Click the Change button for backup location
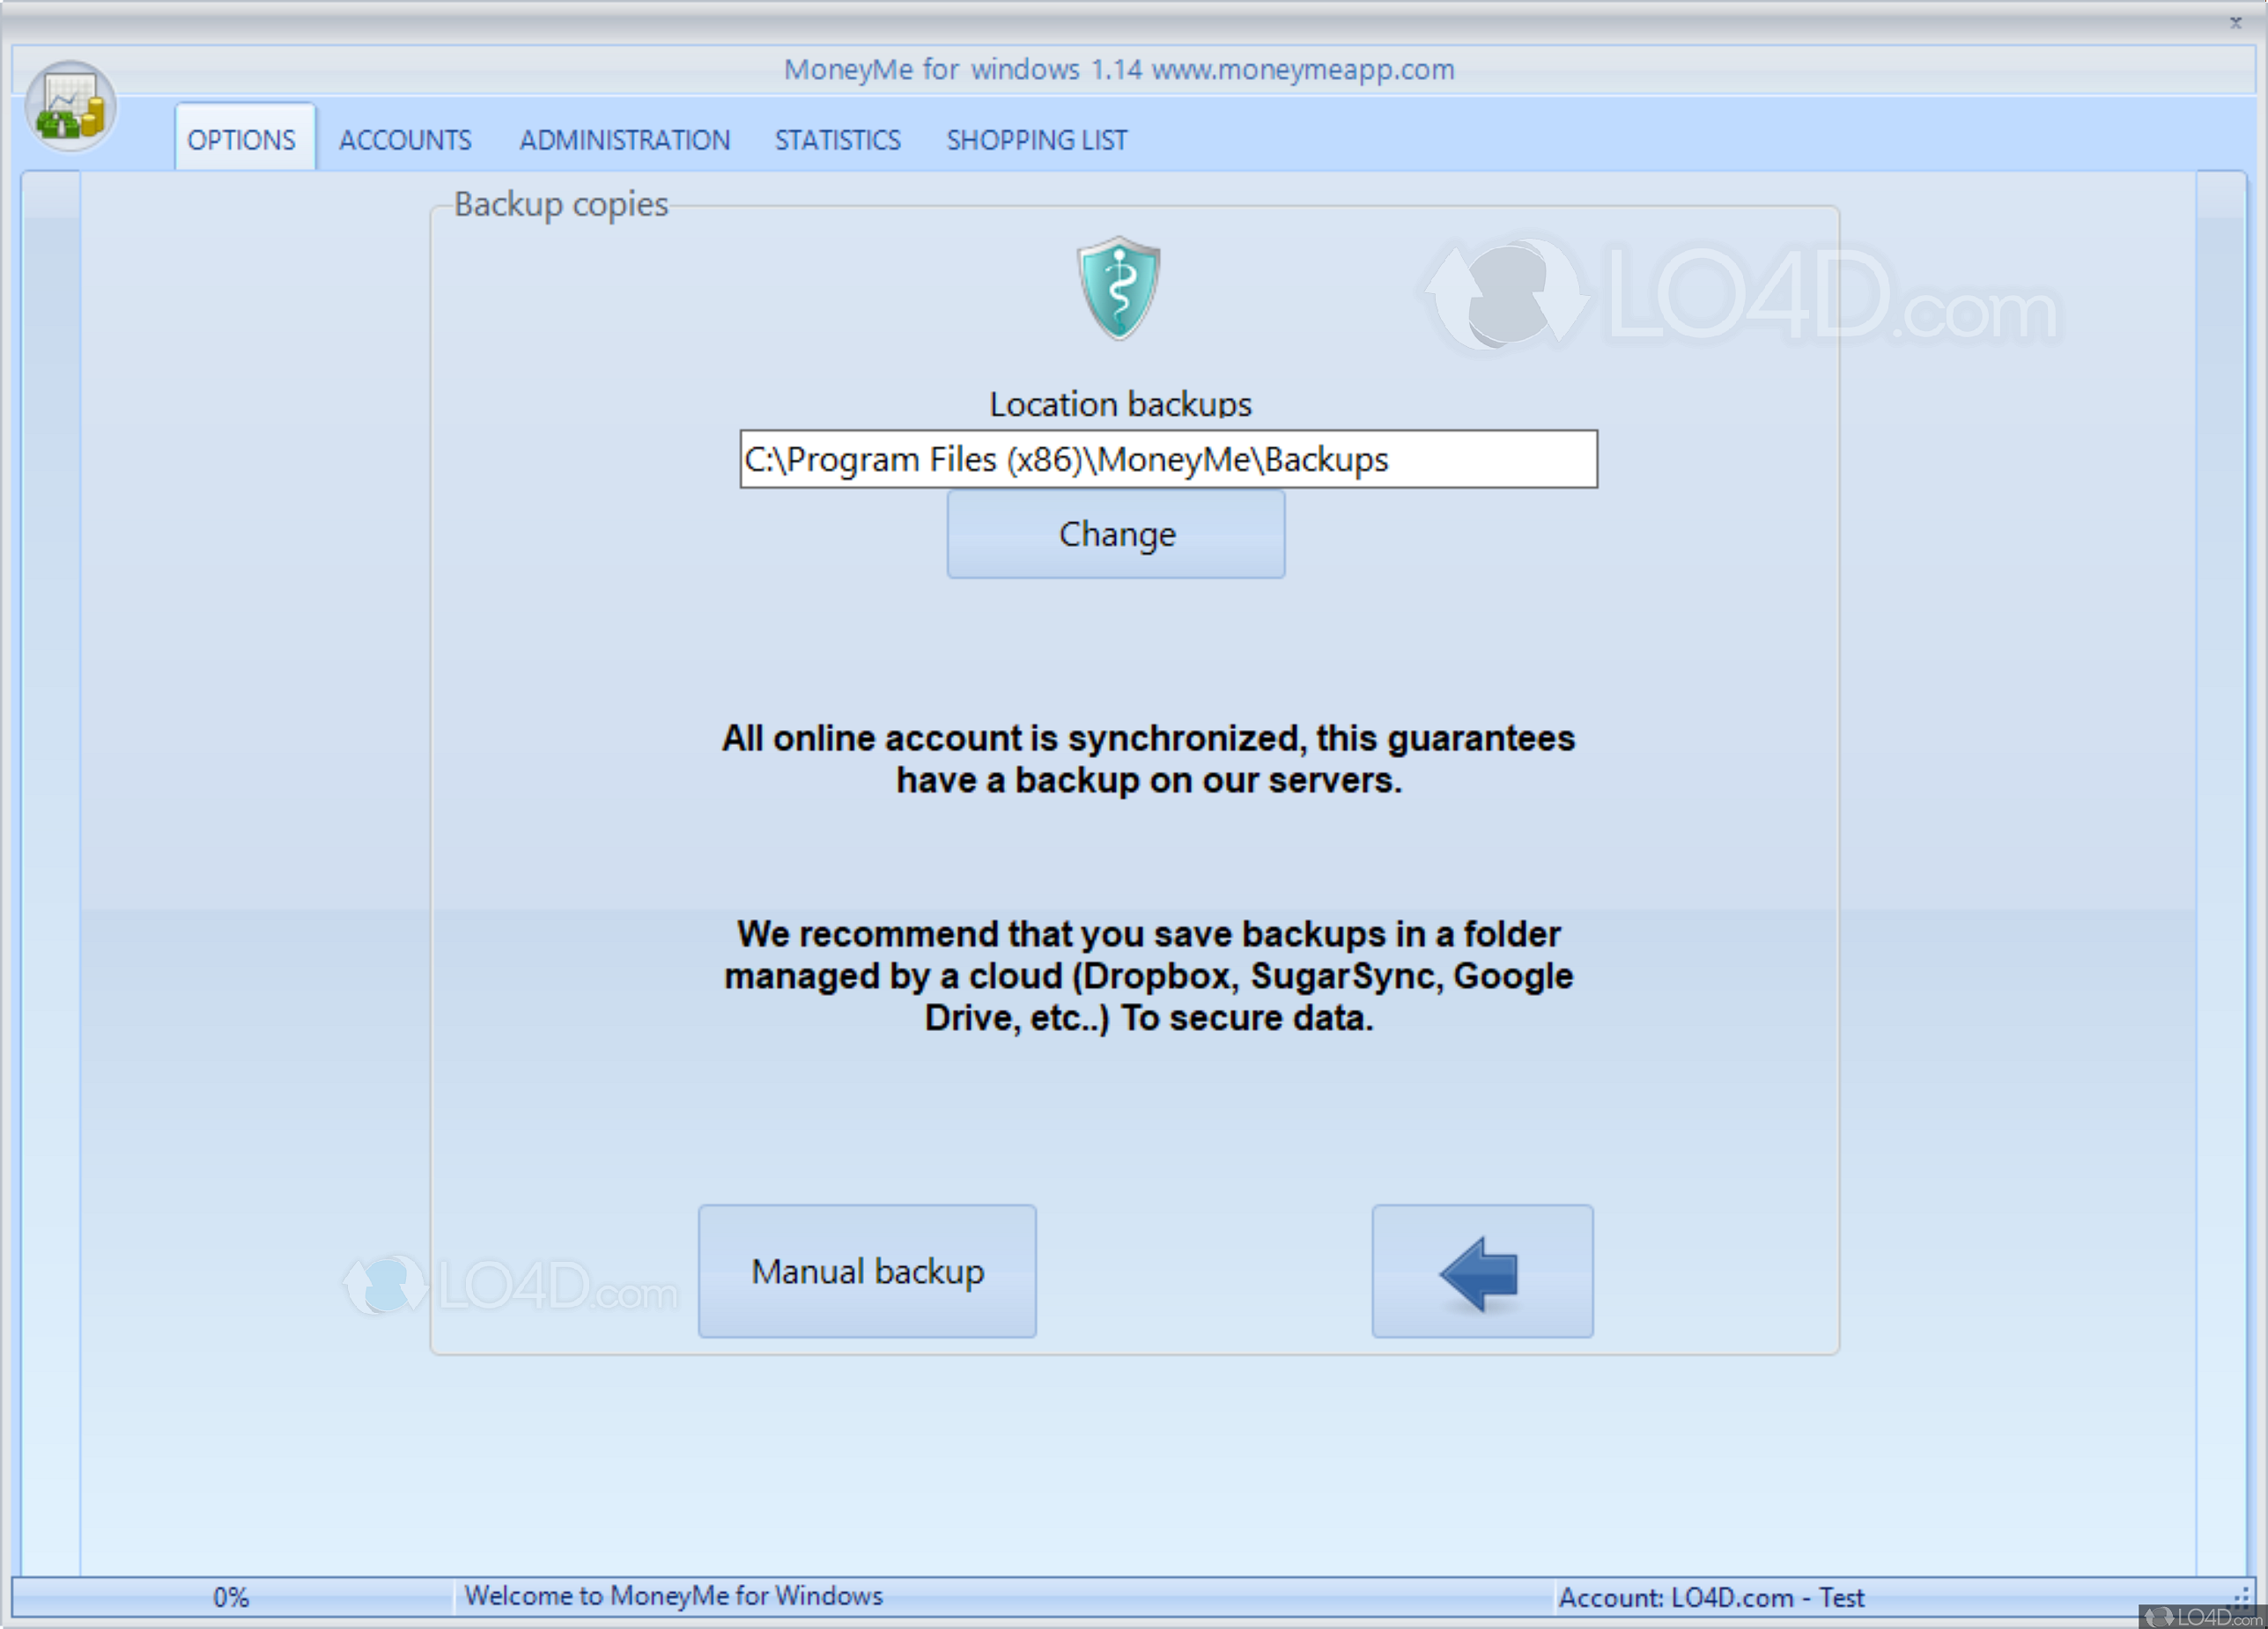 tap(1116, 534)
